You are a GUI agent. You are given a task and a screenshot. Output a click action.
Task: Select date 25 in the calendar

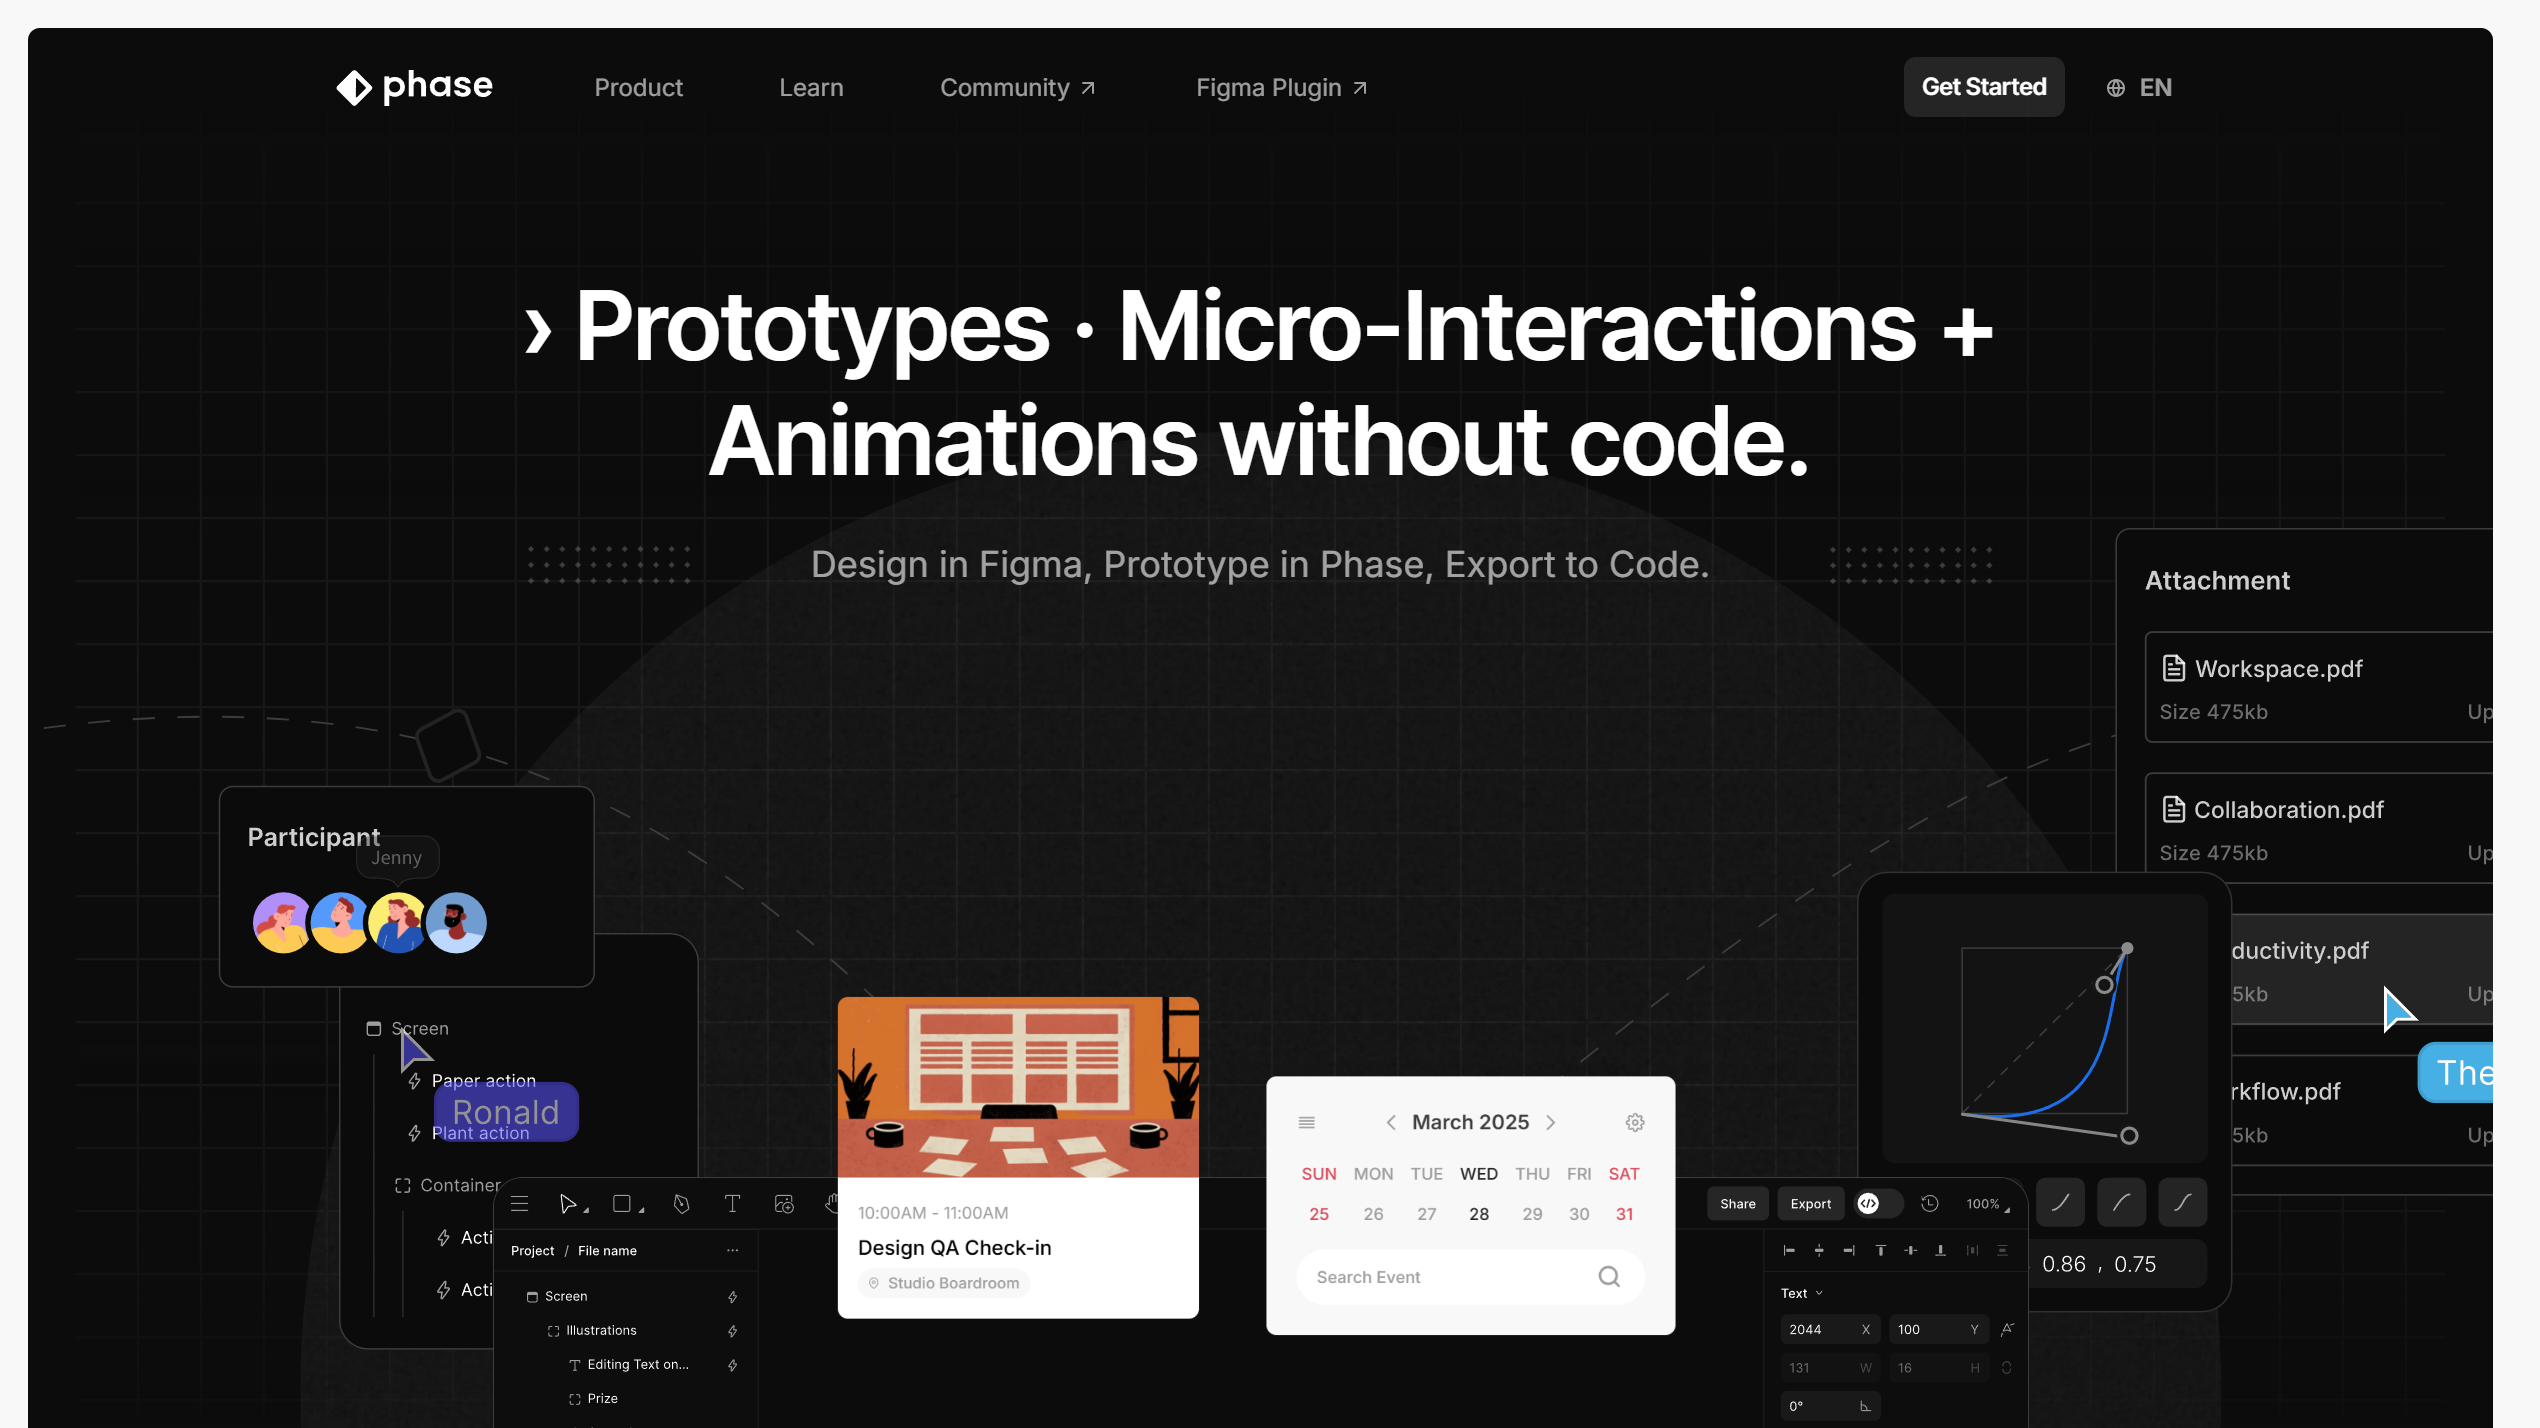(x=1319, y=1214)
